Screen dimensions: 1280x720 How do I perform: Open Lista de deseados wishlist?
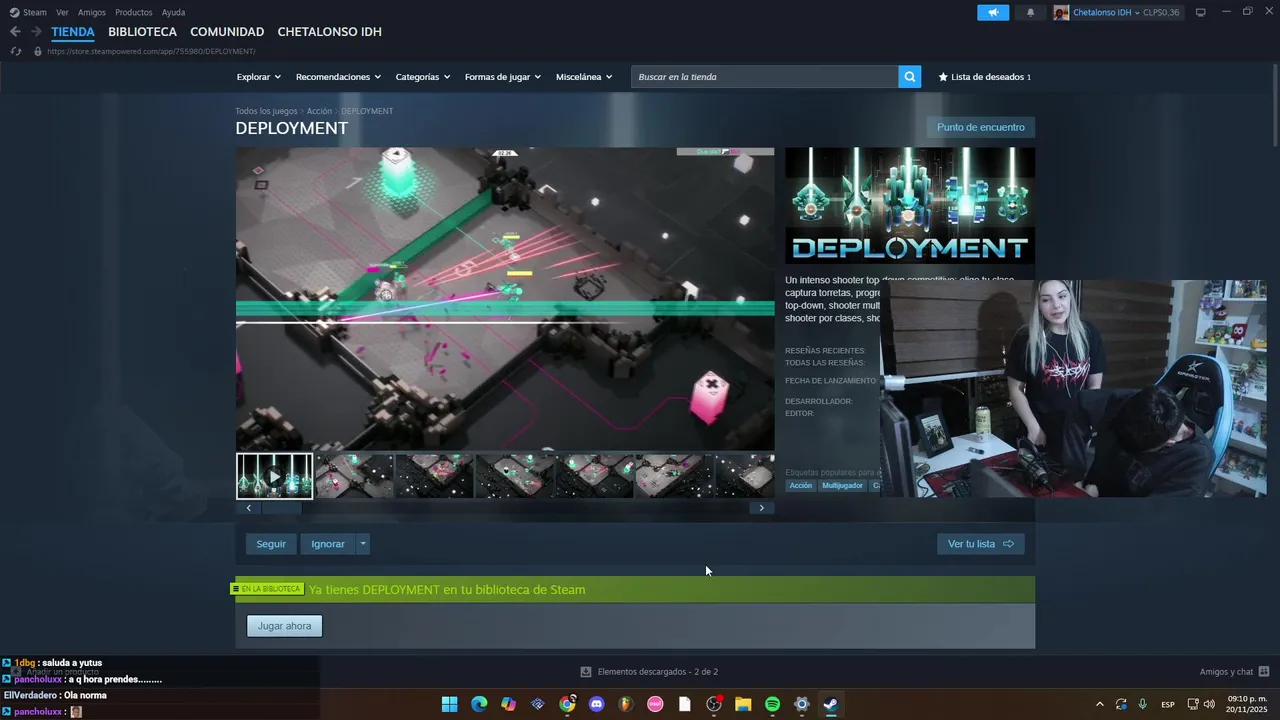[x=984, y=77]
